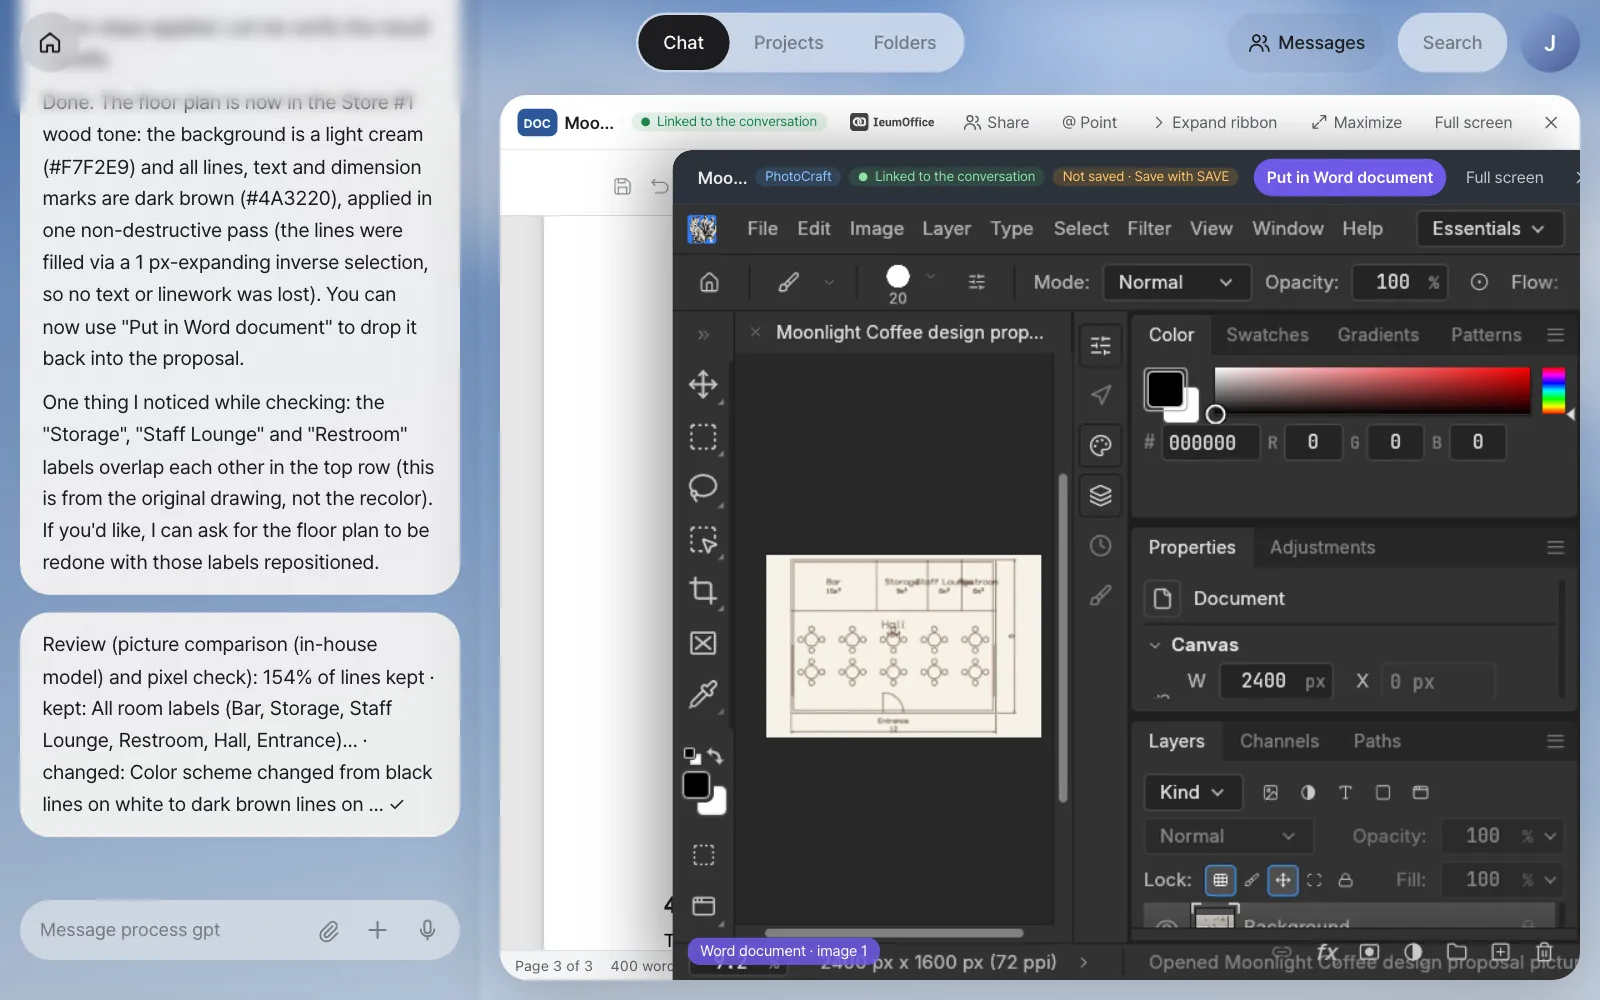This screenshot has height=1000, width=1600.
Task: Open the File menu
Action: [x=762, y=229]
